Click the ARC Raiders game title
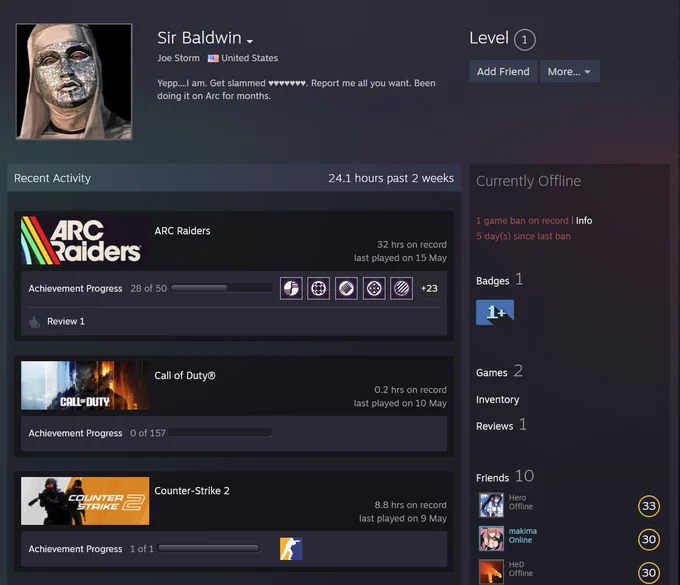 point(182,231)
